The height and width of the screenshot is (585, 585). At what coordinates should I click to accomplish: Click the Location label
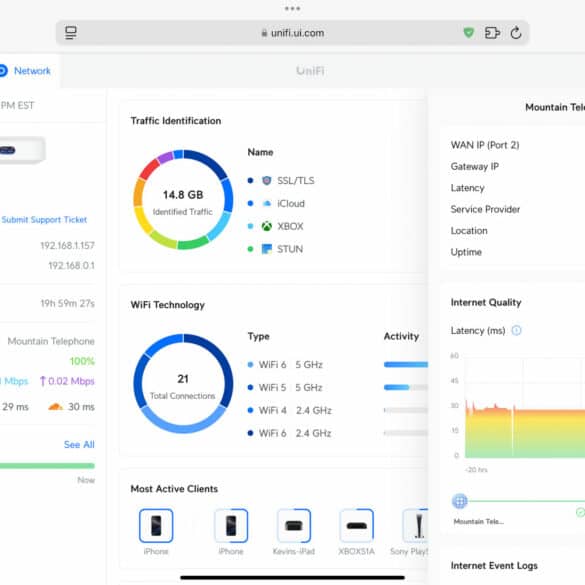469,231
